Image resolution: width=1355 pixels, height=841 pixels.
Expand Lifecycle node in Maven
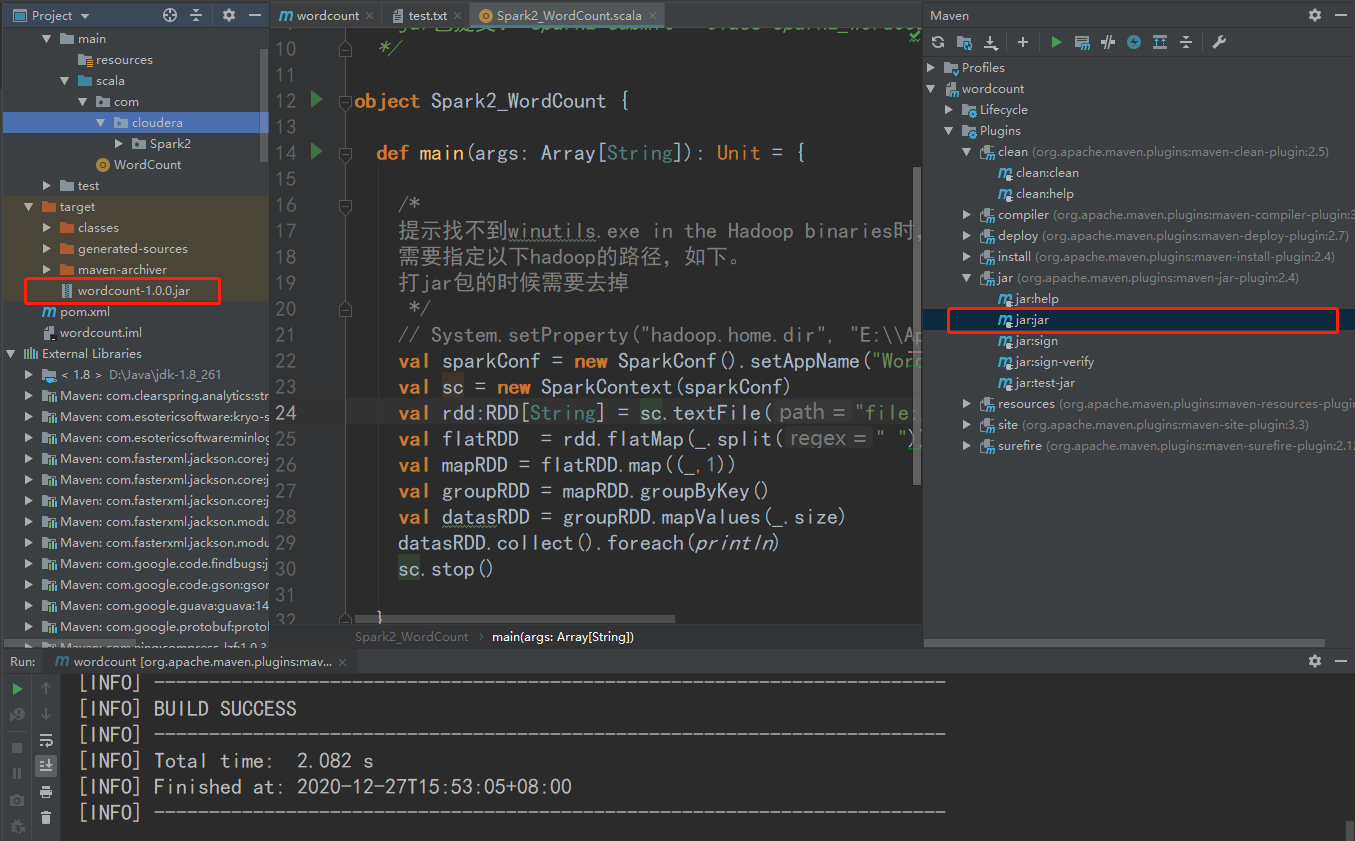pos(949,110)
